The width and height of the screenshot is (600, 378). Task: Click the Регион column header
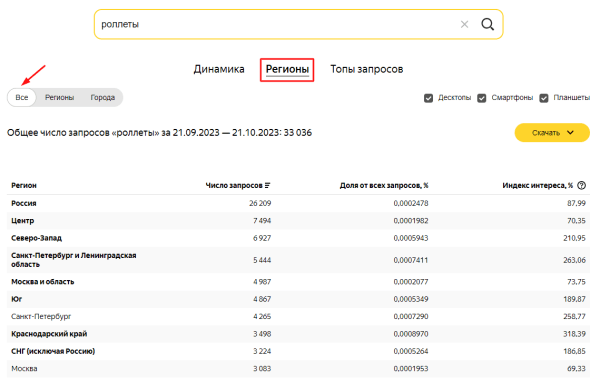coord(24,185)
